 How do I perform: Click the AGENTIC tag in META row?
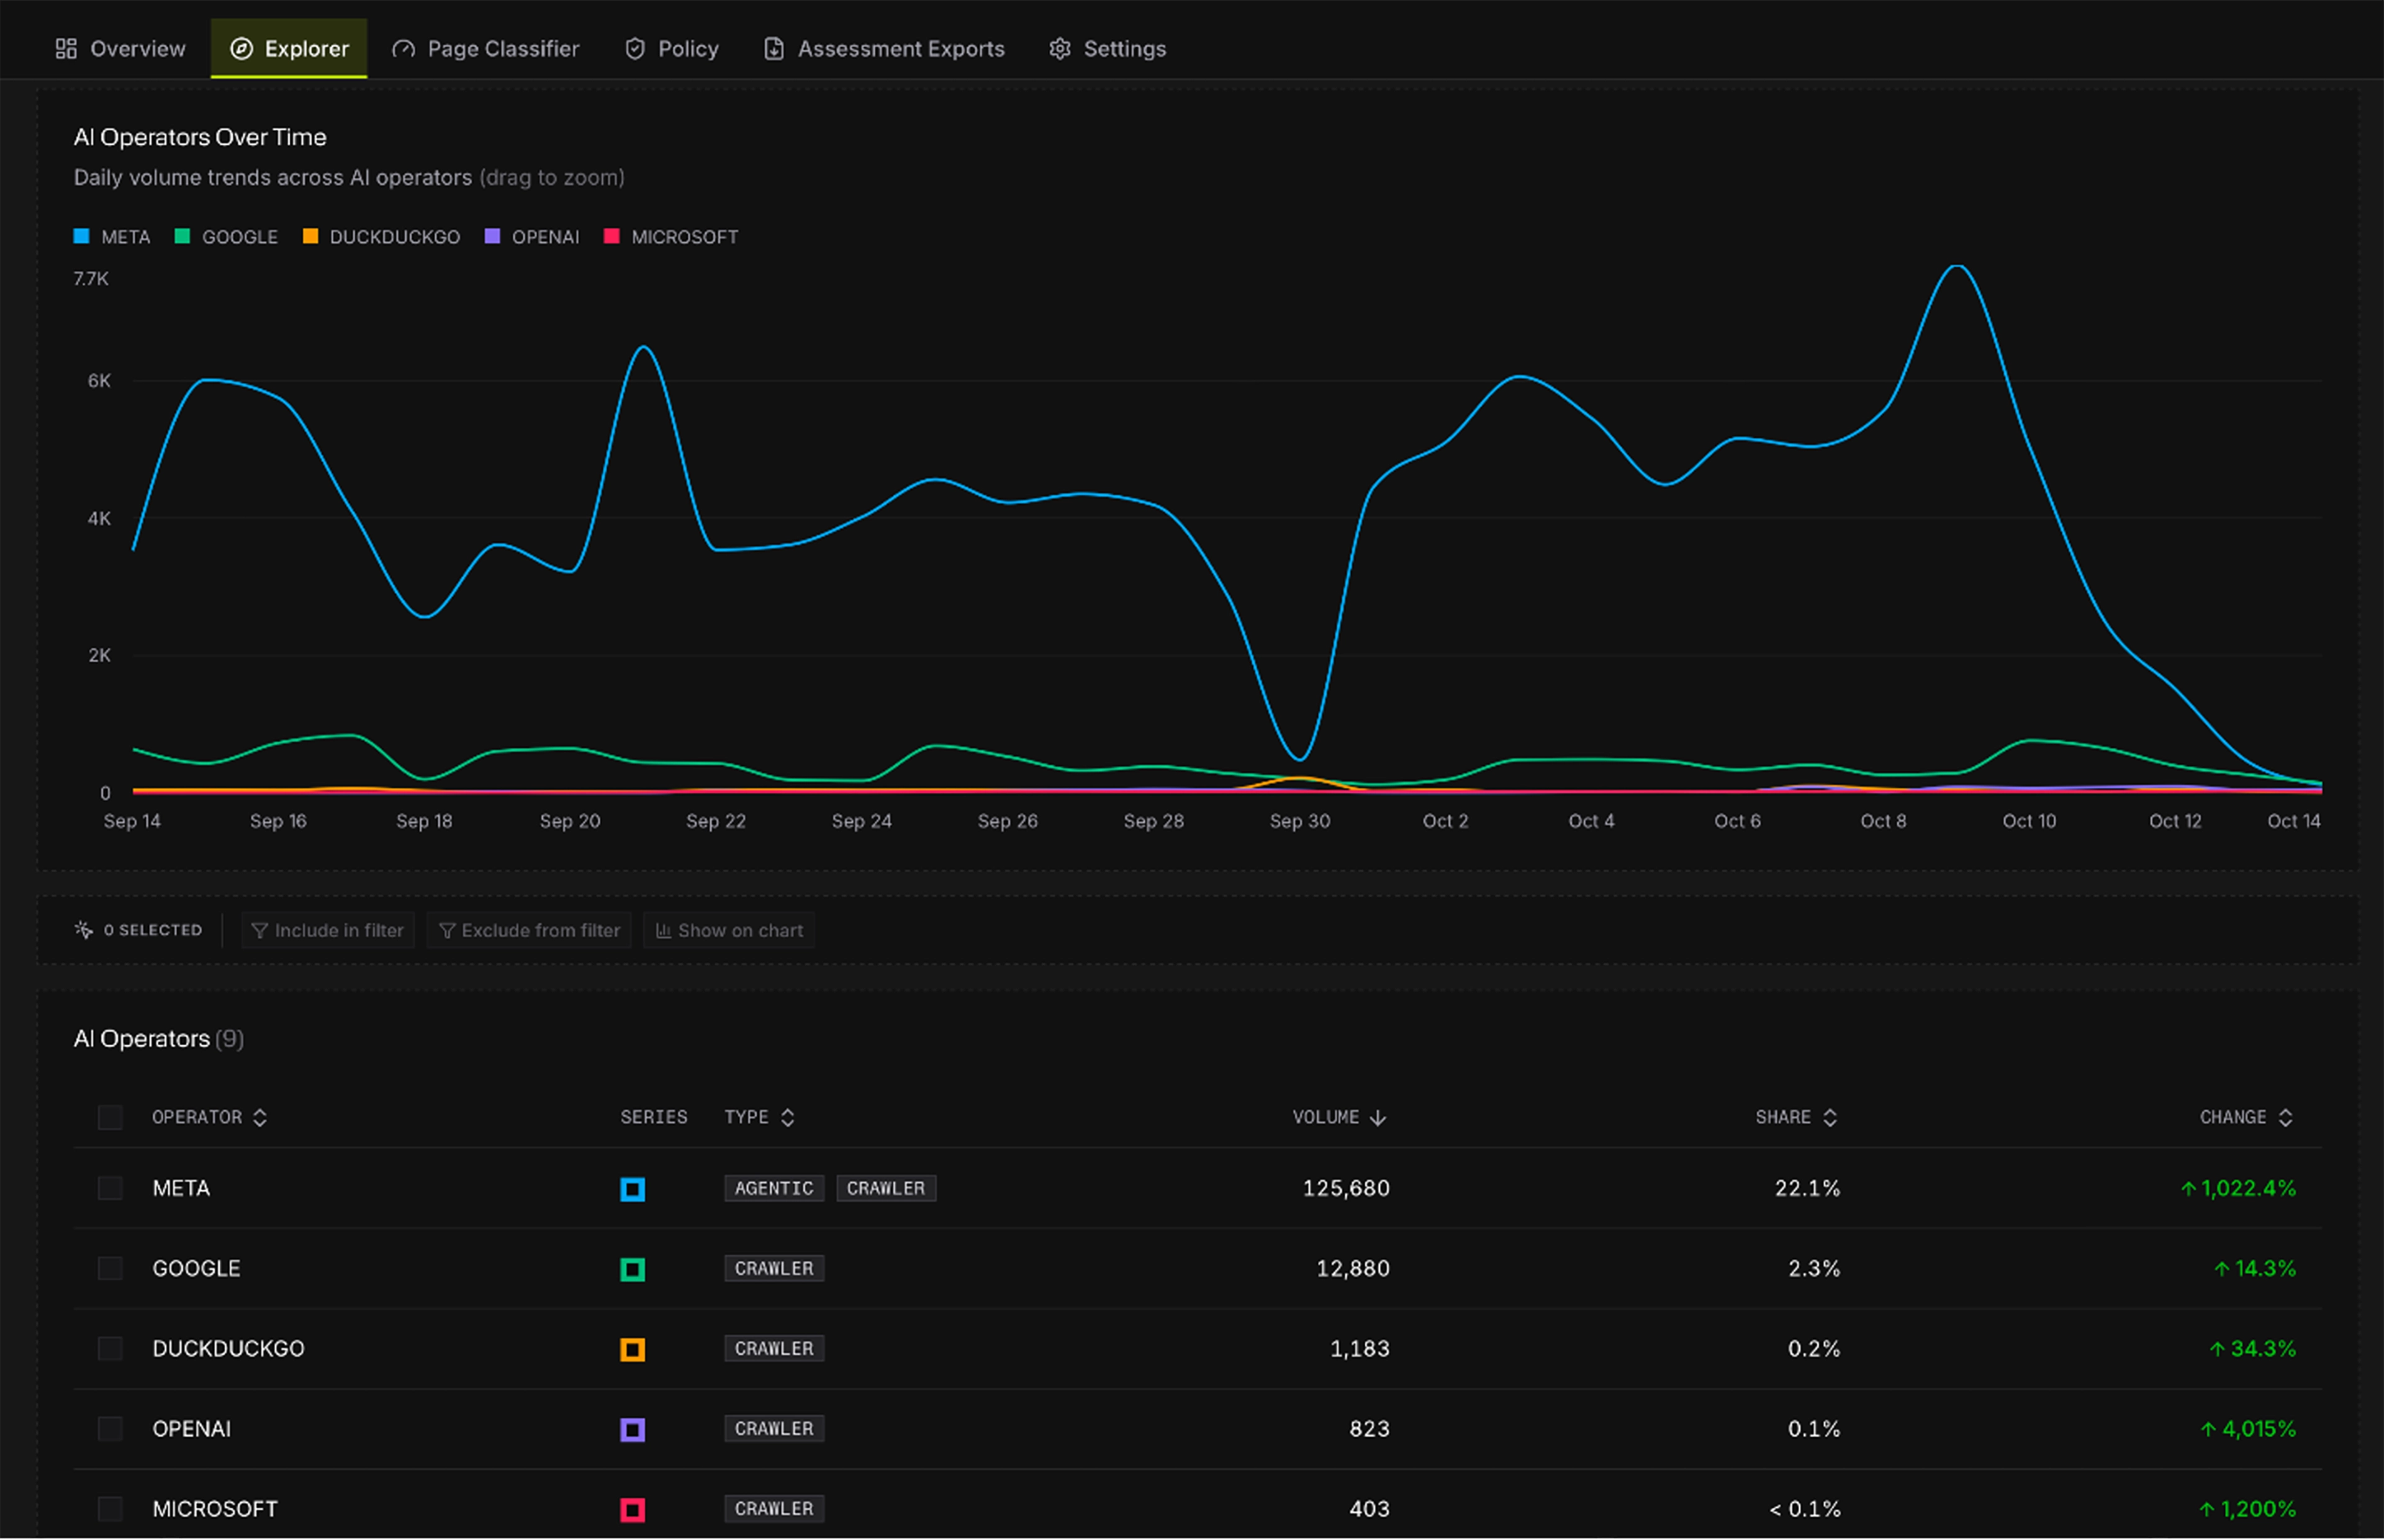point(774,1189)
